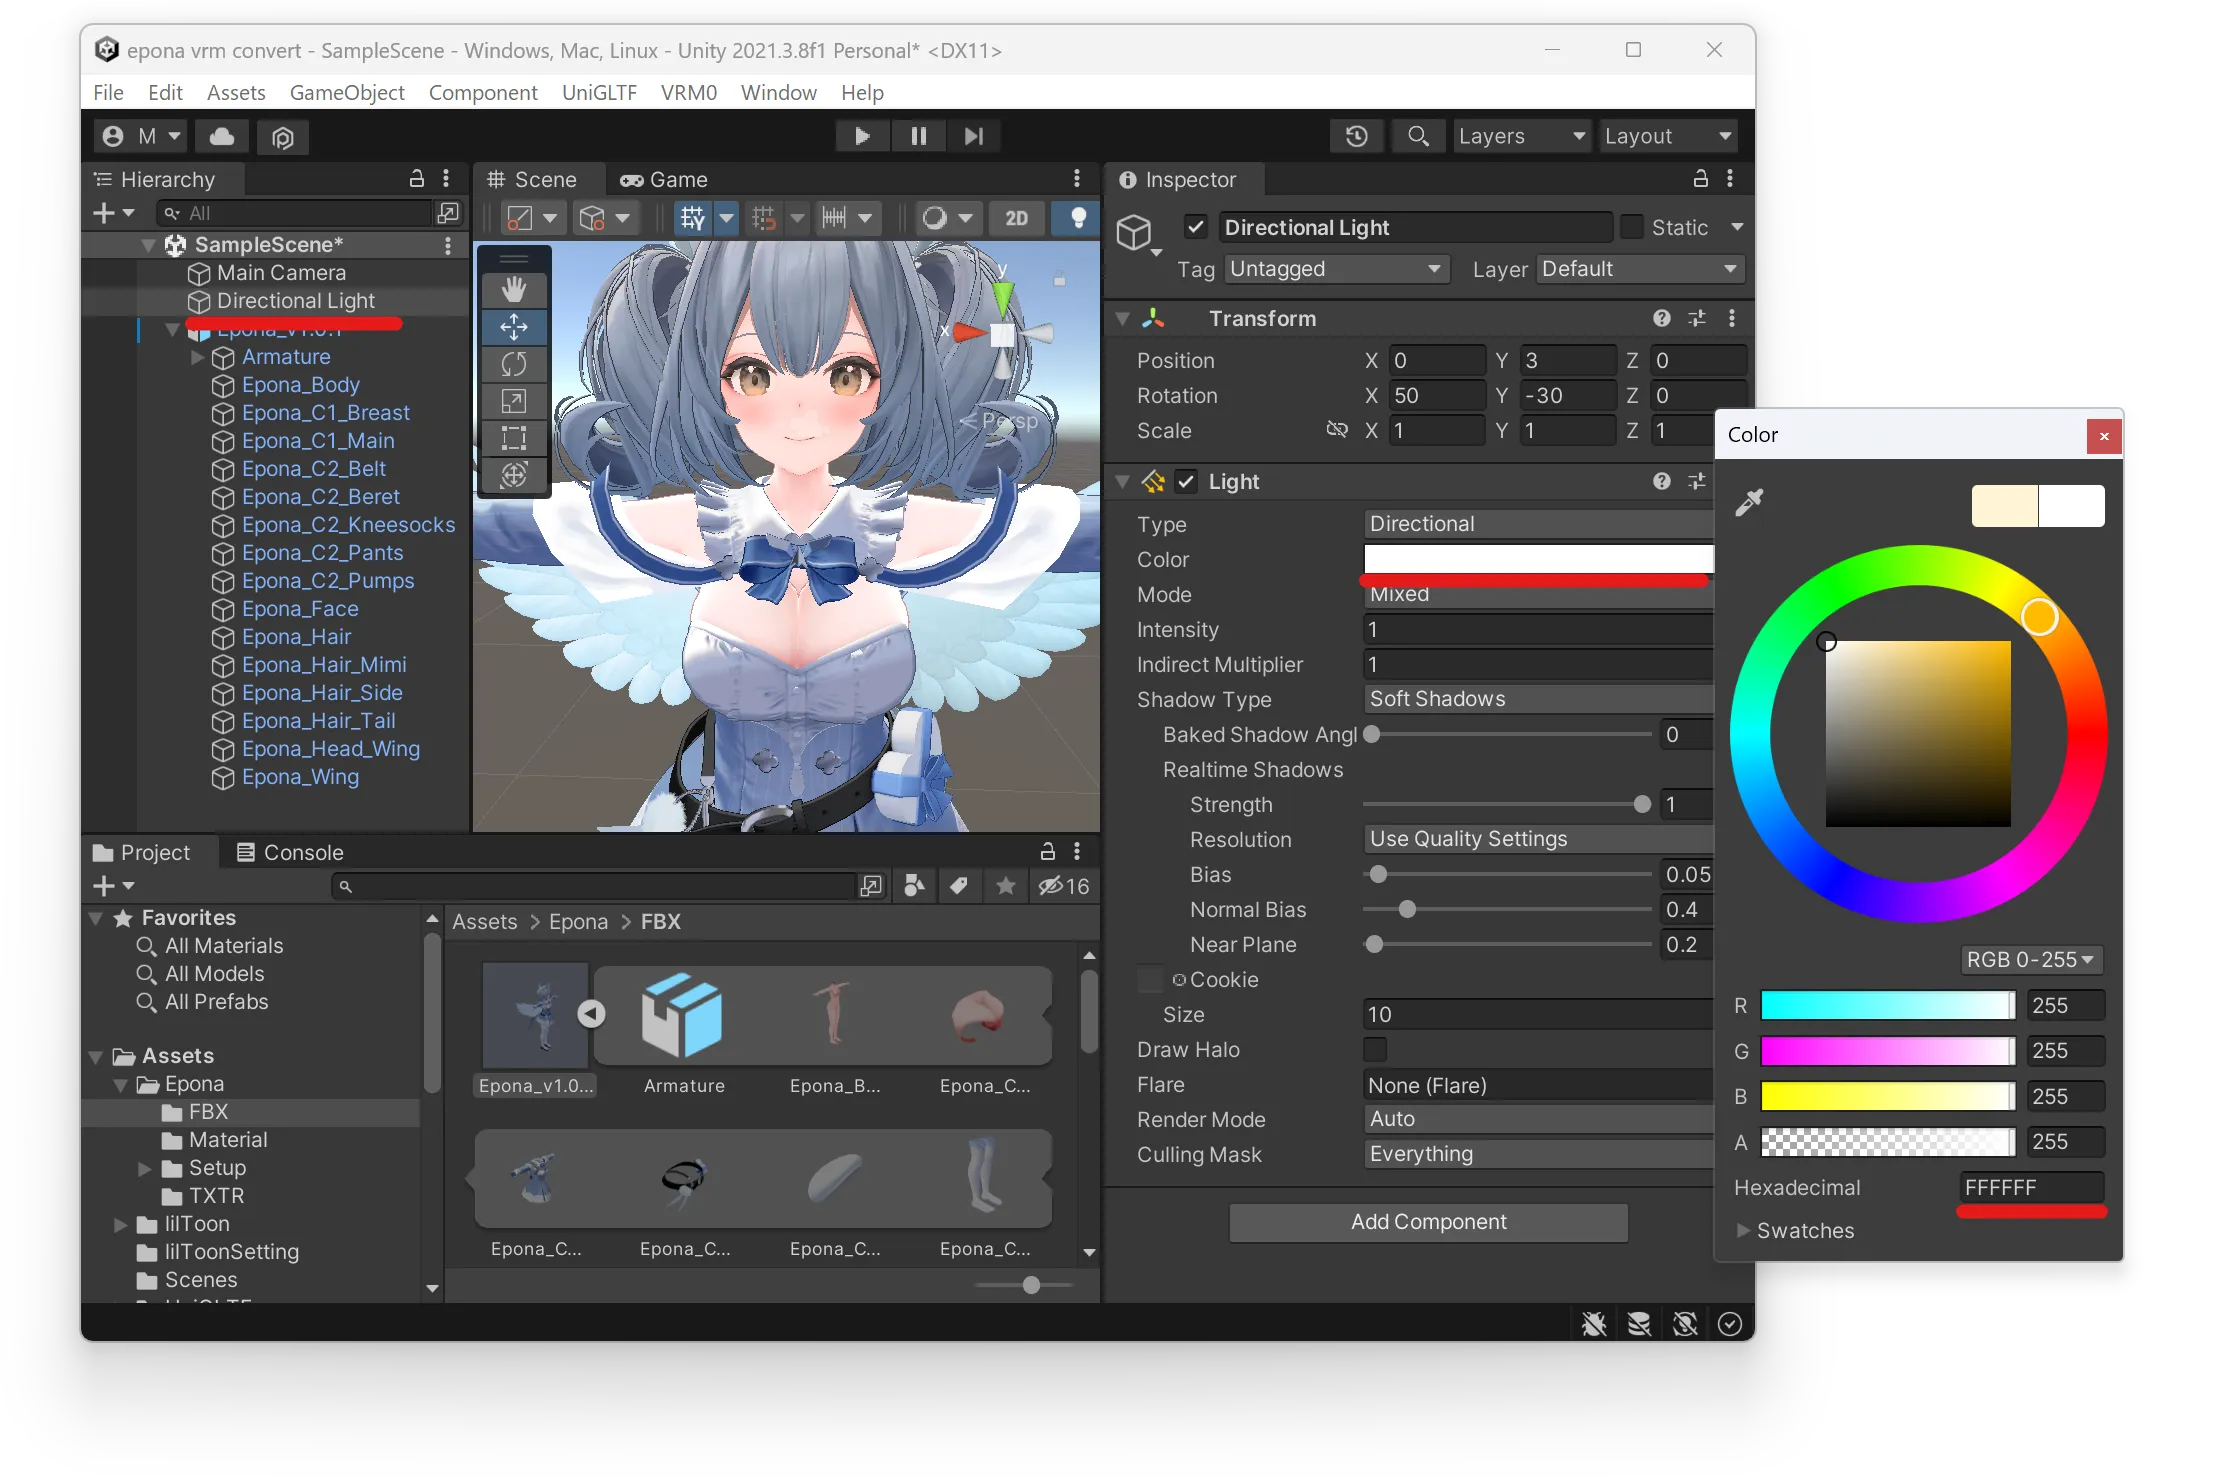Open the Transform component help
Viewport: 2217px width, 1478px height.
pyautogui.click(x=1662, y=318)
